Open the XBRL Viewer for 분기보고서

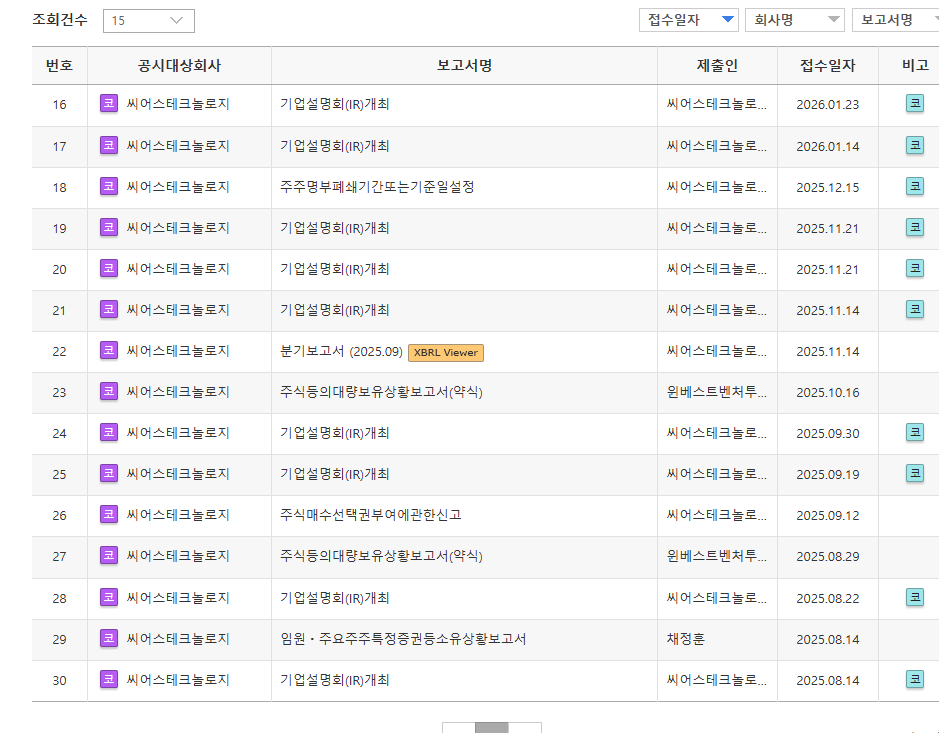click(x=445, y=352)
